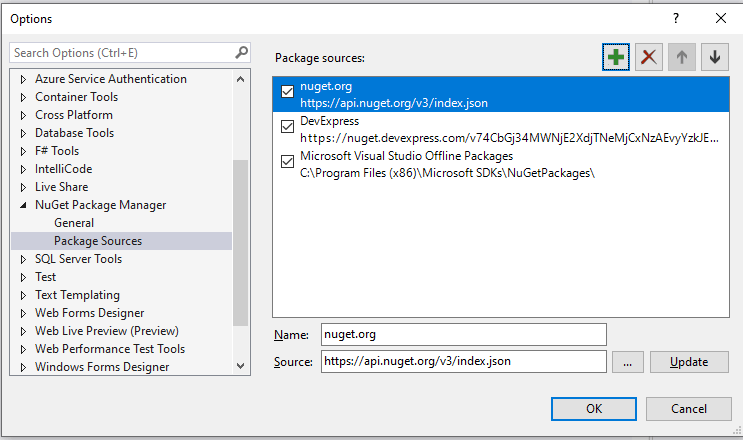Expand the SQL Server Tools node
Image resolution: width=743 pixels, height=440 pixels.
tap(24, 259)
